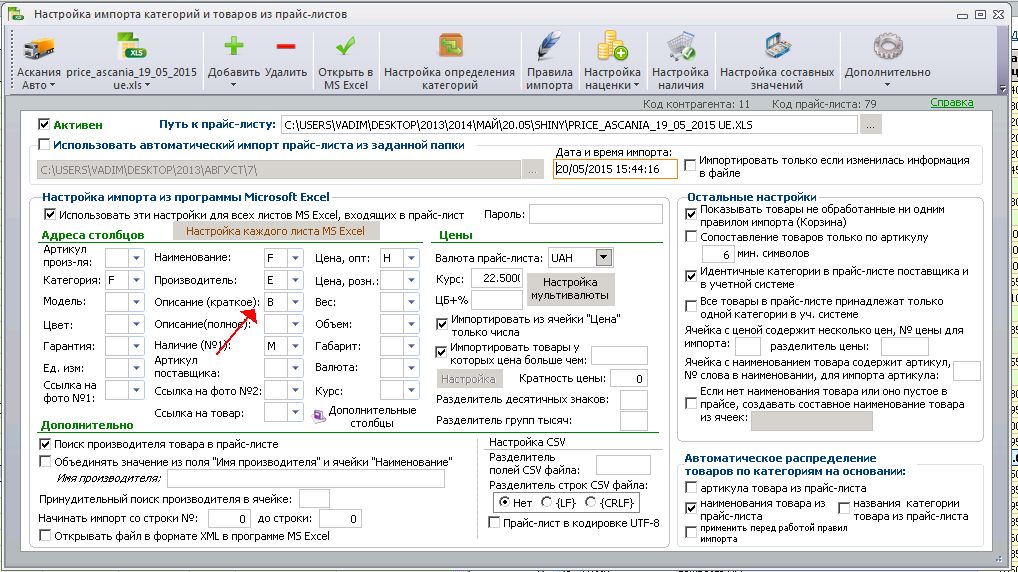Open Настройка наличия shopping cart icon
The height and width of the screenshot is (572, 1018).
click(680, 47)
